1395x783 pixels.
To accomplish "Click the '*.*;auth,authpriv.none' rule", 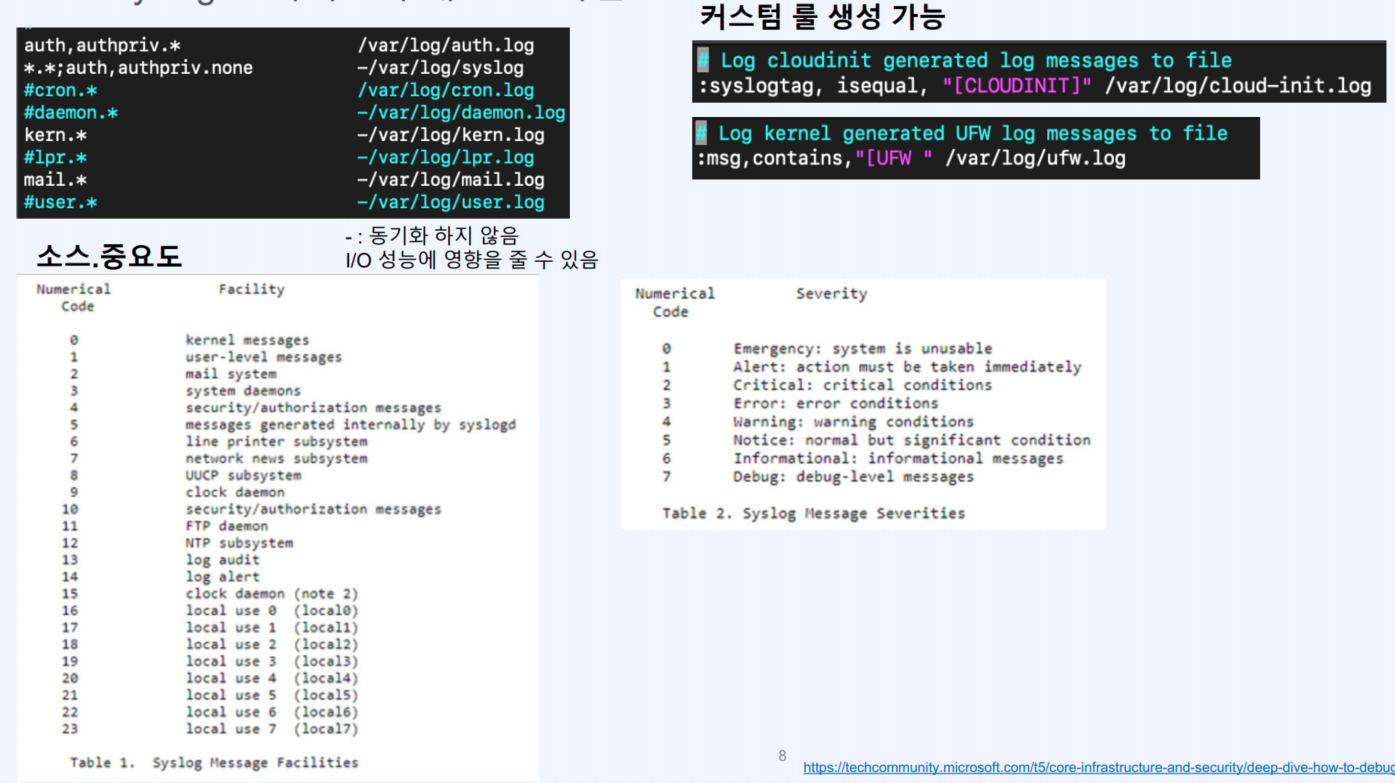I will (x=138, y=68).
